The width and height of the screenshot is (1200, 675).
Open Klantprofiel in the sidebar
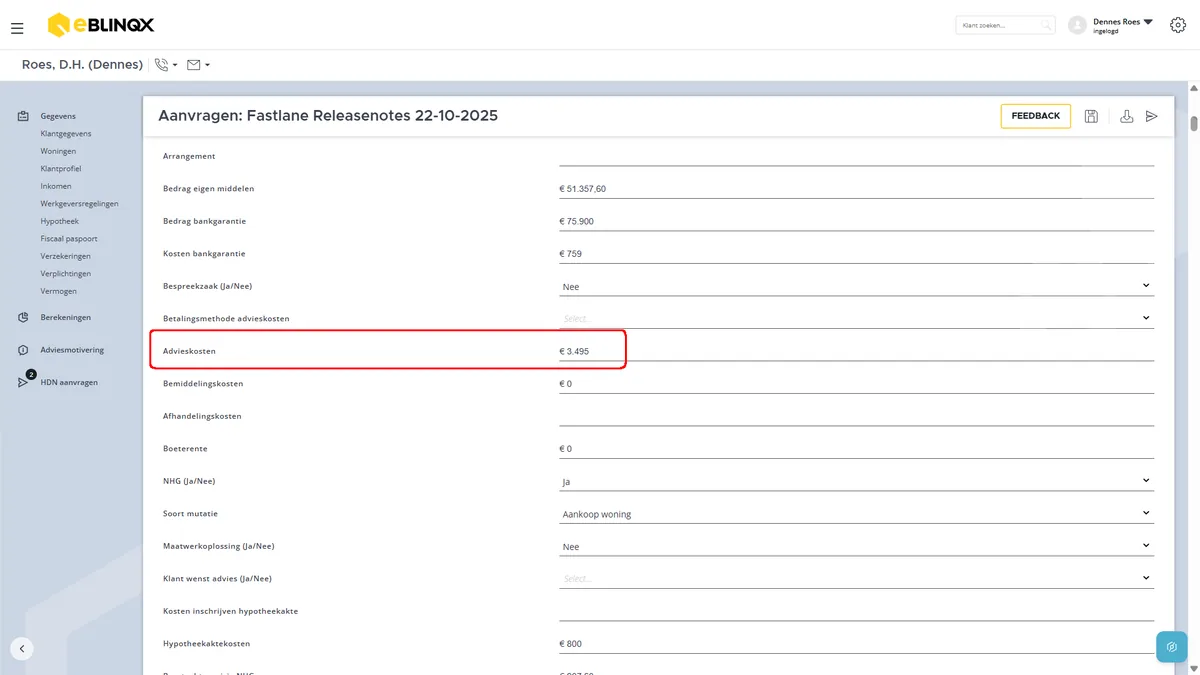tap(61, 169)
